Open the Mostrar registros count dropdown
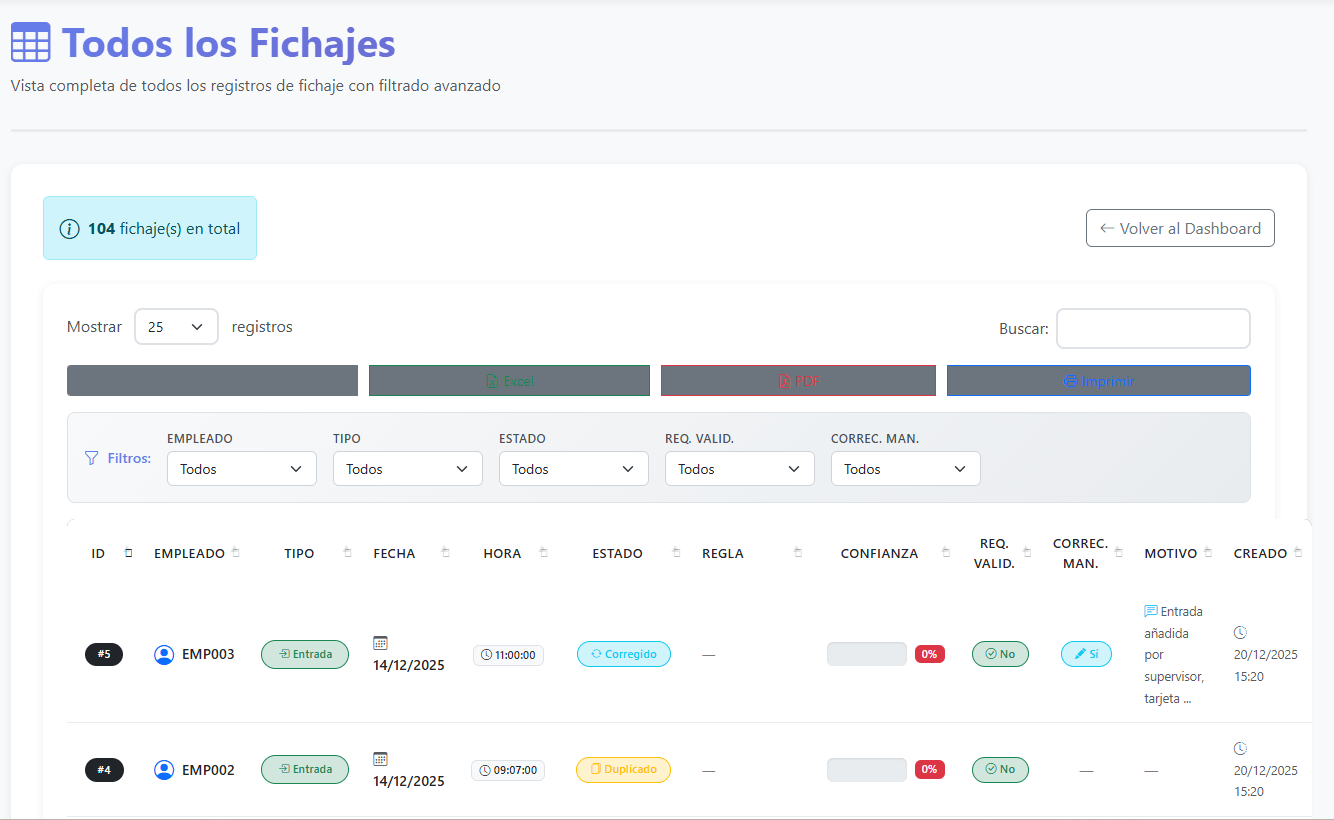This screenshot has height=820, width=1334. pyautogui.click(x=176, y=327)
